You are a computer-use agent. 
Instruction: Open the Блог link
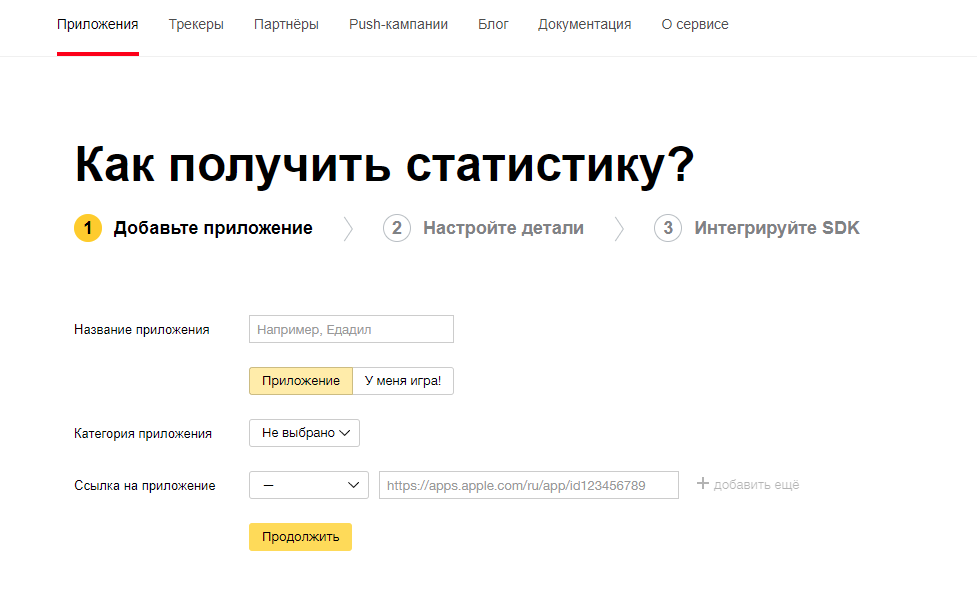pyautogui.click(x=493, y=24)
